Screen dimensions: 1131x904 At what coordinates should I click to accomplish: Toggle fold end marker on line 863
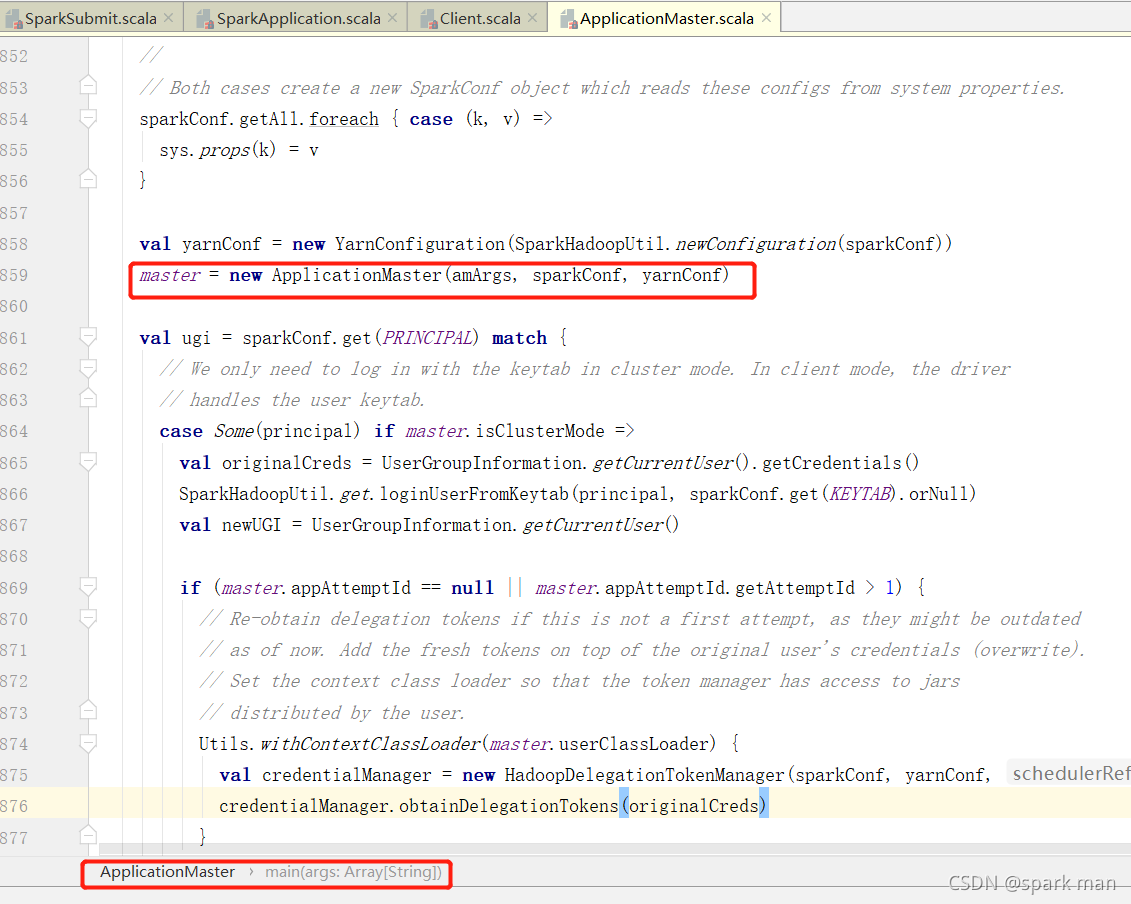[x=88, y=398]
